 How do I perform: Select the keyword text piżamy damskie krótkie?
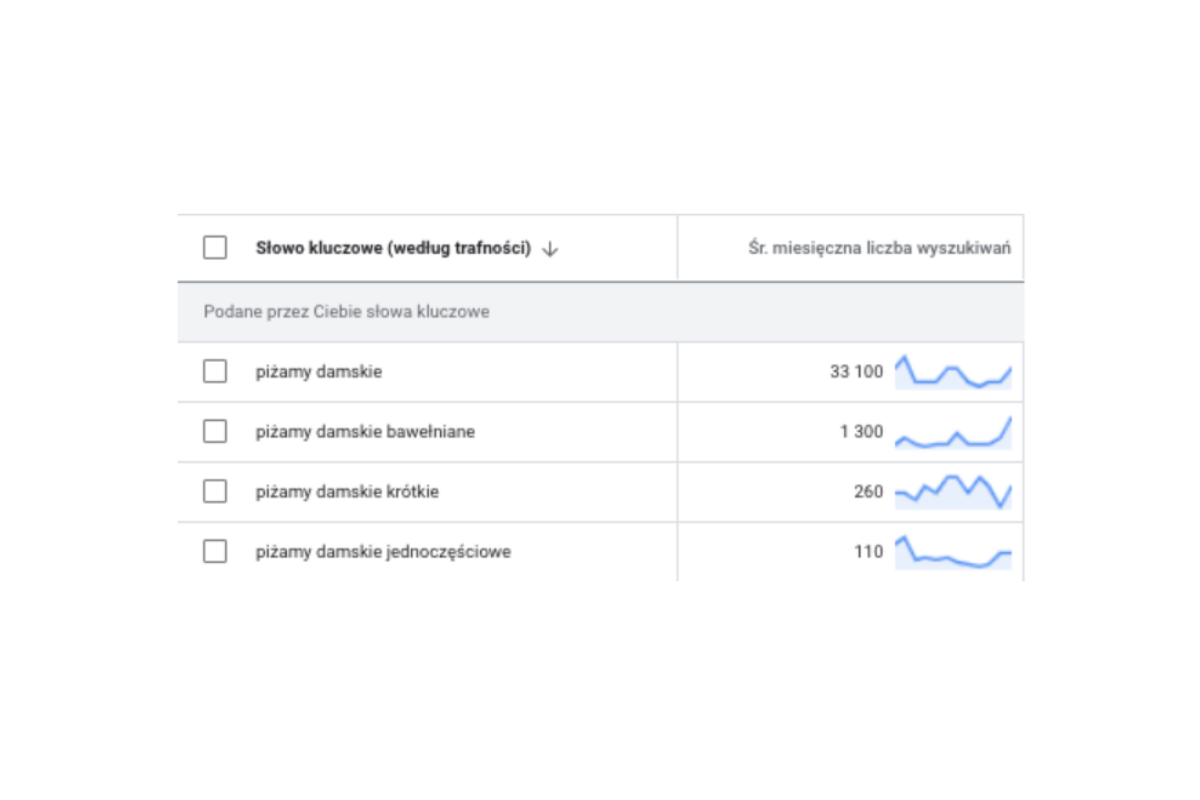[x=347, y=492]
